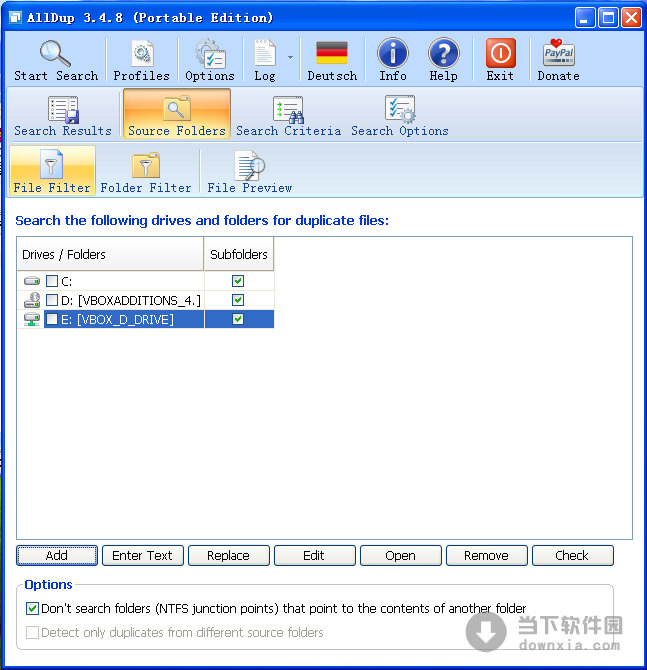
Task: Open the Search Options tab
Action: (400, 114)
